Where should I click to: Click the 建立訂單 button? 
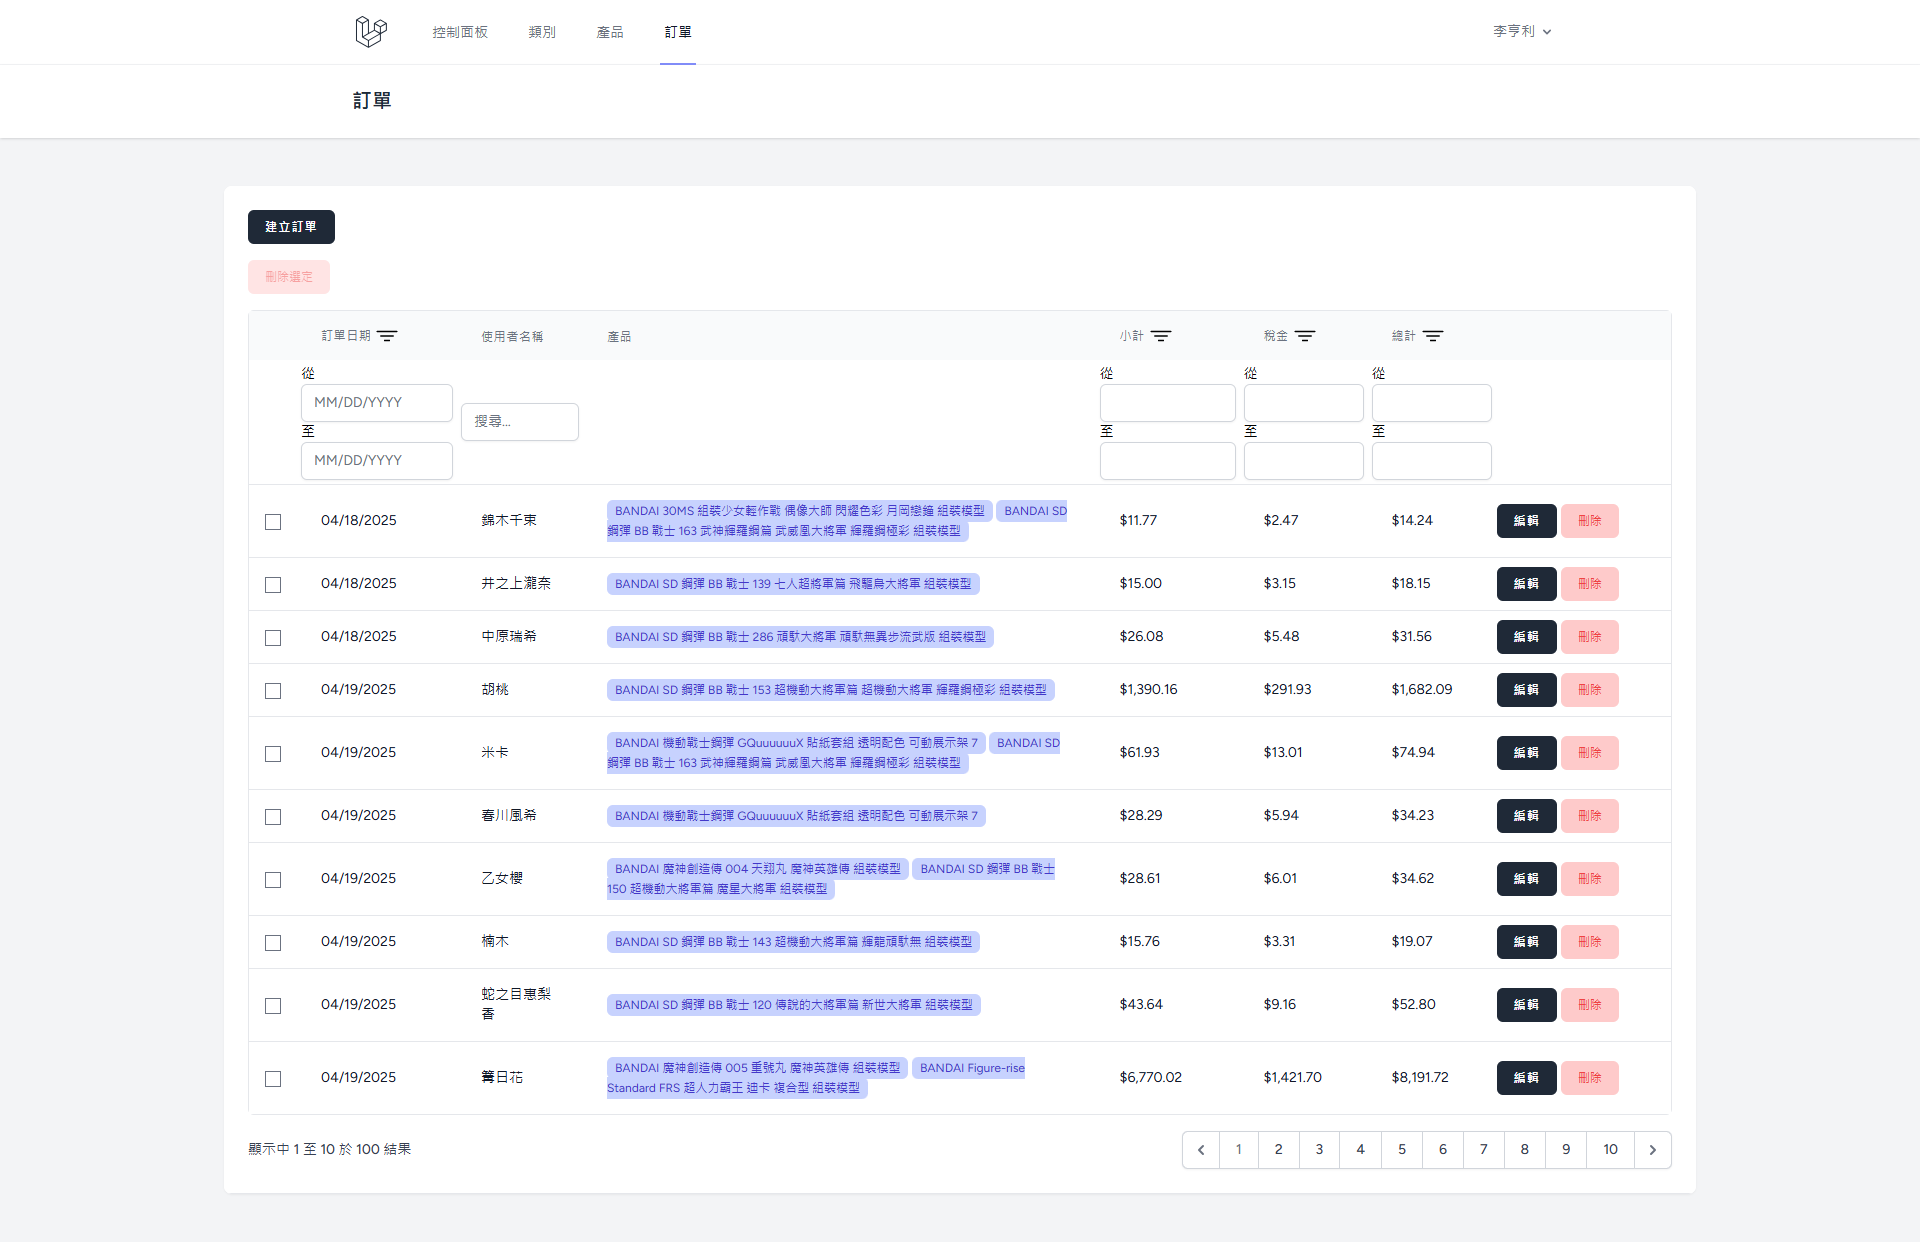pyautogui.click(x=291, y=227)
